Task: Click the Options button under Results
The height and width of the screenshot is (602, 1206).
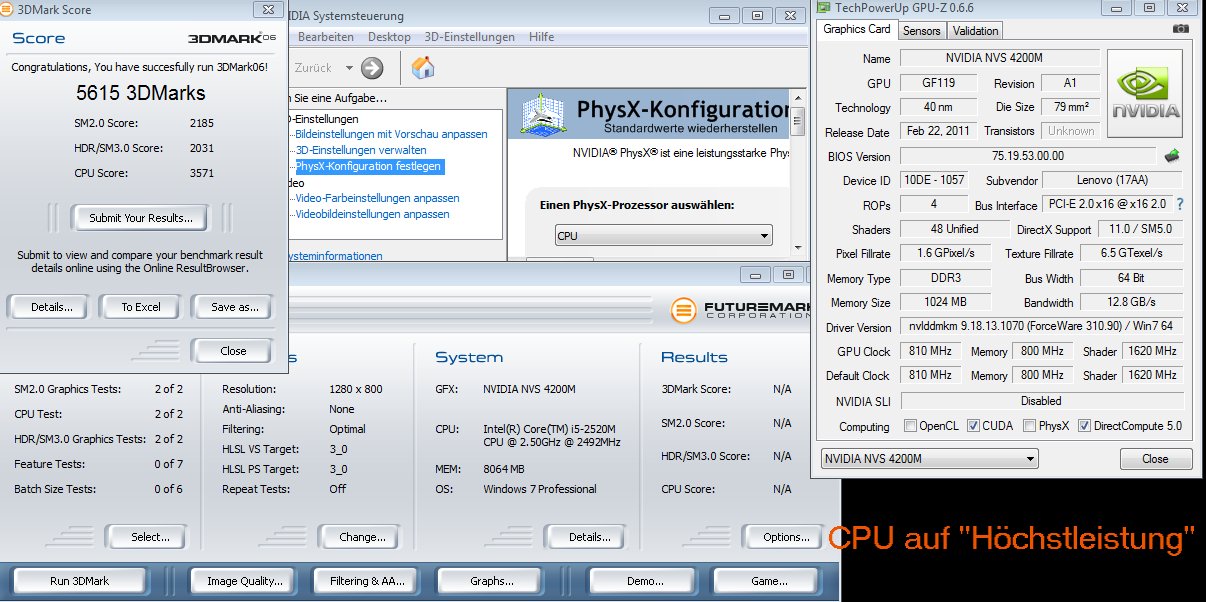Action: [x=786, y=537]
